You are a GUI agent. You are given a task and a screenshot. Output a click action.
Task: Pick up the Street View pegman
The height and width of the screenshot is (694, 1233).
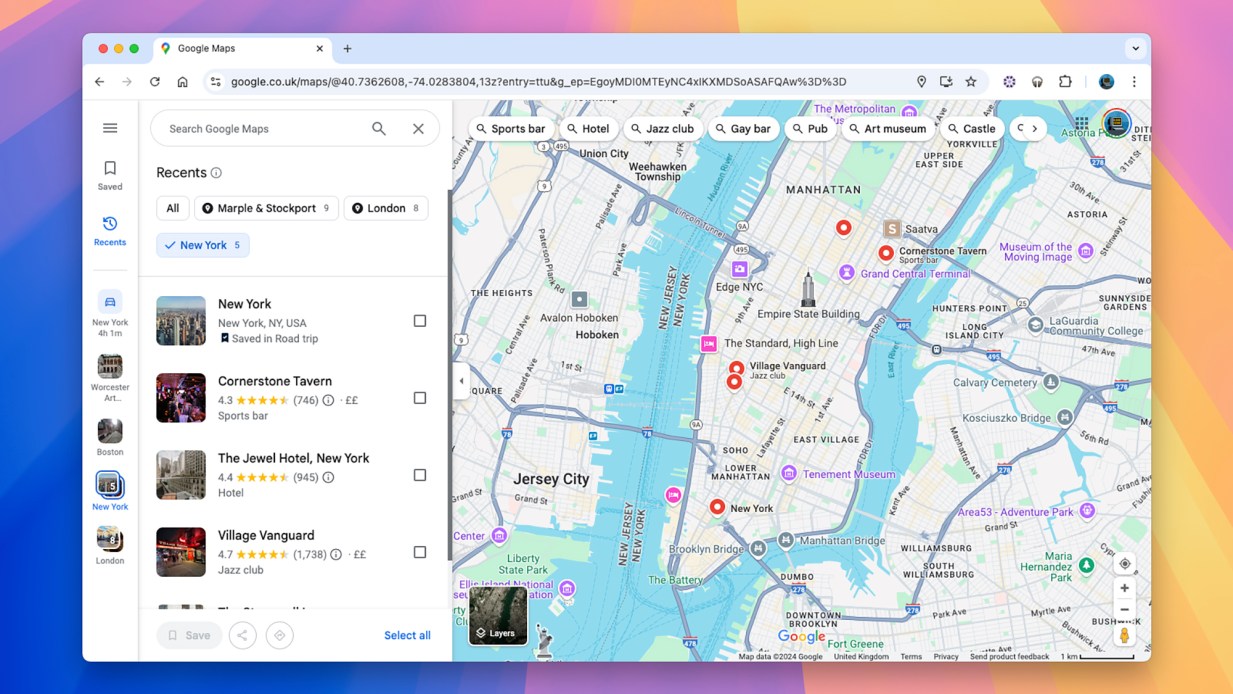tap(1124, 634)
